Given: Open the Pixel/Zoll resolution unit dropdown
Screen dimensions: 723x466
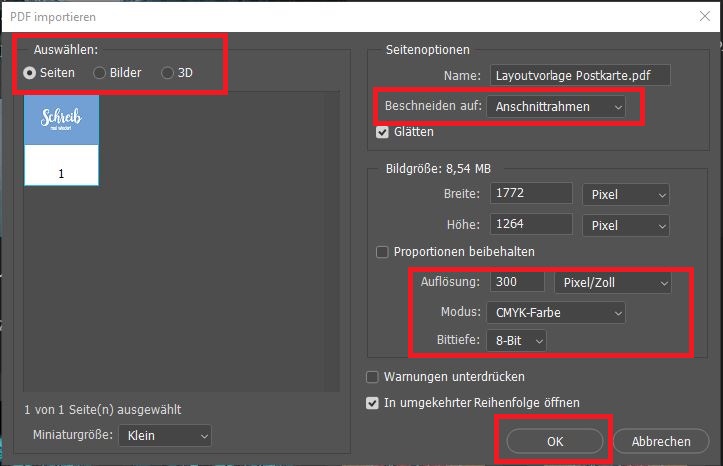Looking at the screenshot, I should click(612, 283).
